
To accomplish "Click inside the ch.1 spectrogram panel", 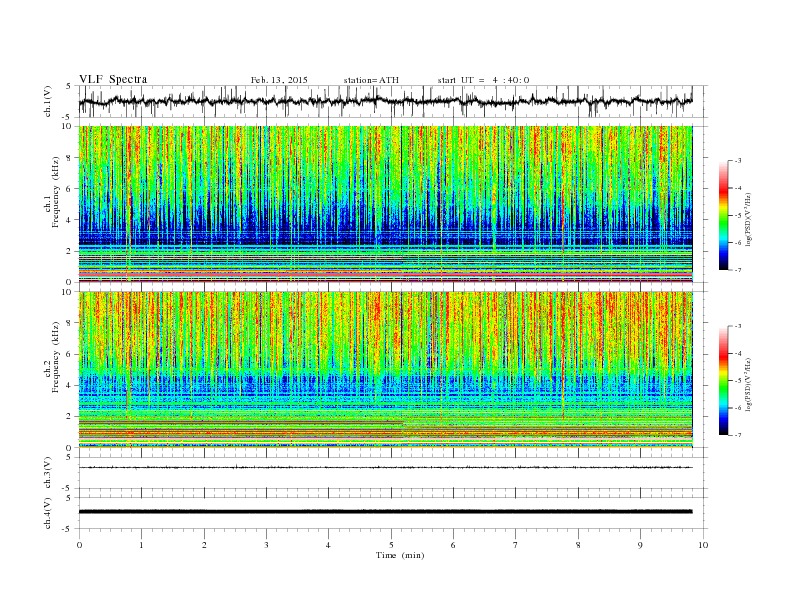I will tap(385, 204).
